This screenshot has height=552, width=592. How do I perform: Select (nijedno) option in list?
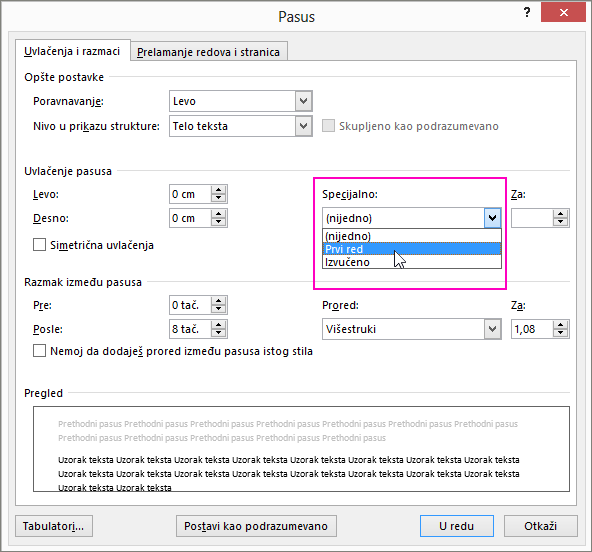pyautogui.click(x=412, y=236)
